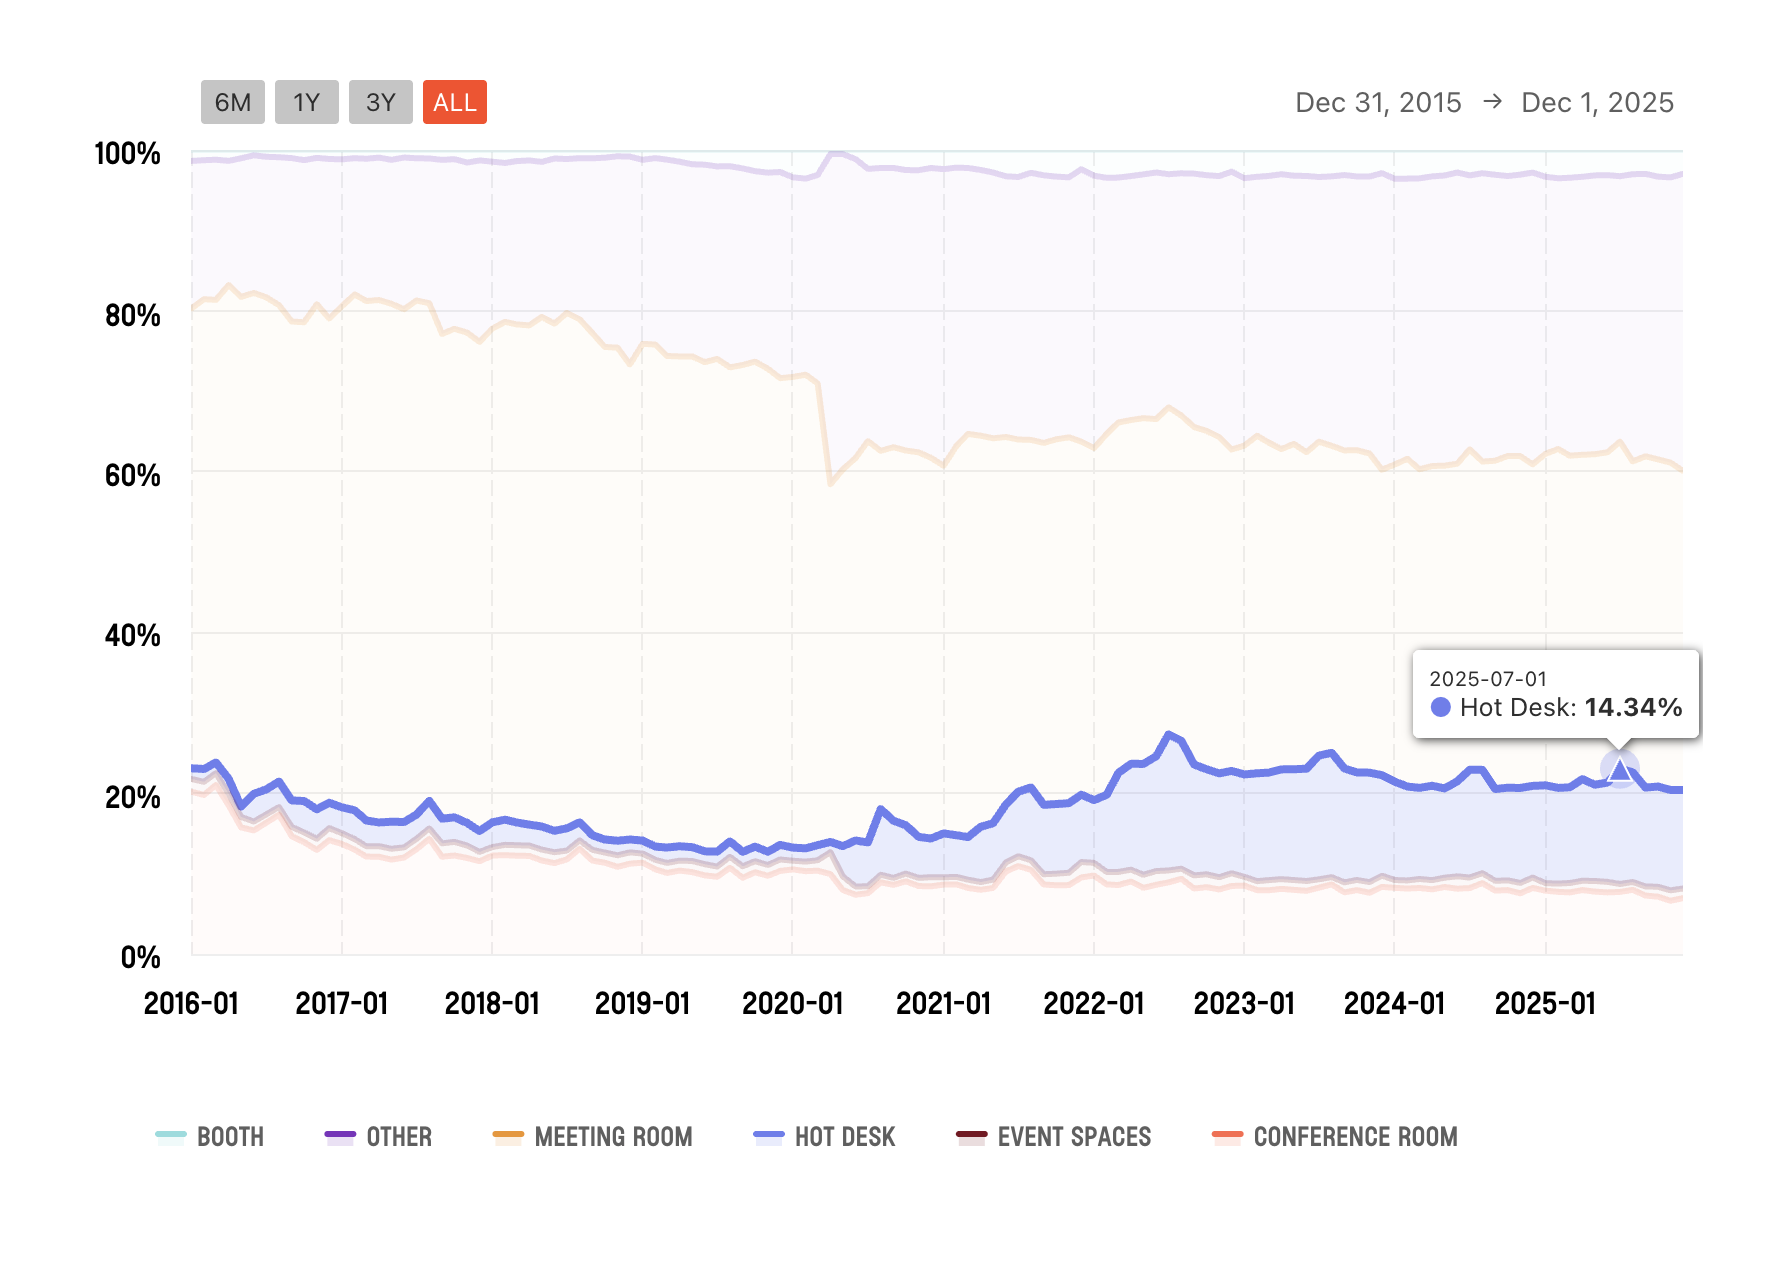The width and height of the screenshot is (1782, 1274).
Task: Click the end date Dec 1, 2025
Action: (1597, 102)
